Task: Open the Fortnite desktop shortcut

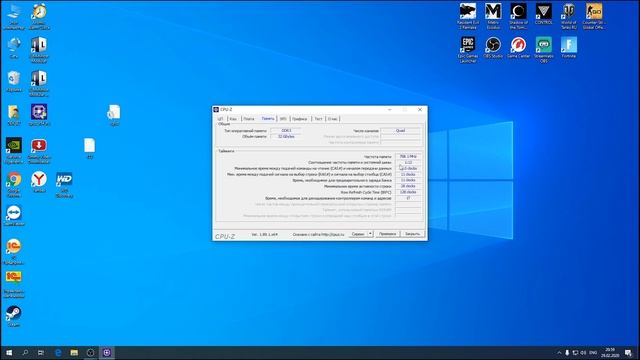Action: coord(569,48)
